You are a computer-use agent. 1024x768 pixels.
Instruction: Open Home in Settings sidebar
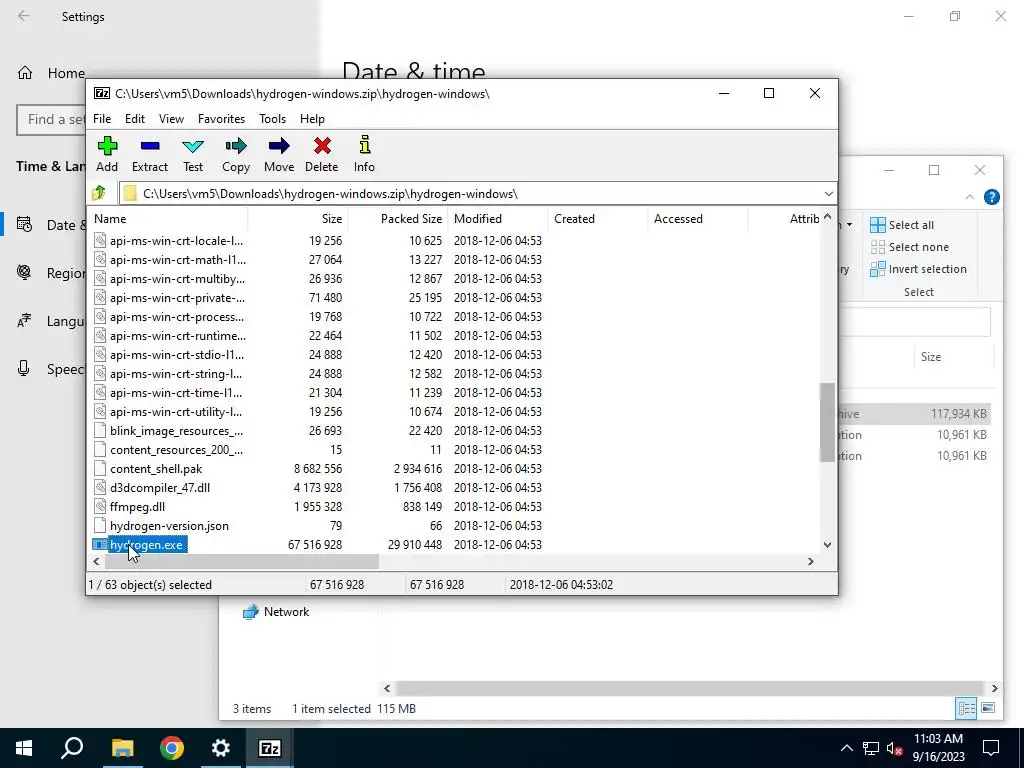pos(51,73)
